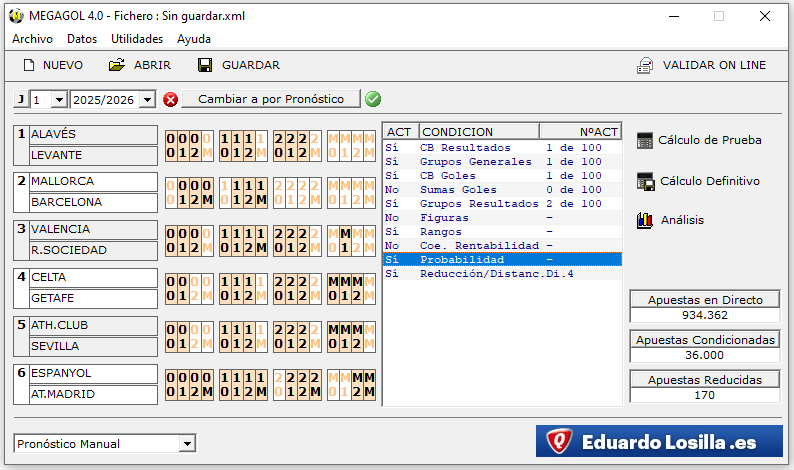Click the VALIDAR ON LINE printer icon
The height and width of the screenshot is (470, 794).
coord(645,65)
